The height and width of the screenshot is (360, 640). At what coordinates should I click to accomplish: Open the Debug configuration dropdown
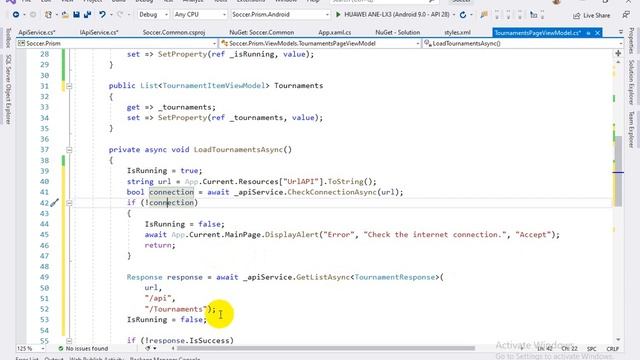click(x=153, y=15)
